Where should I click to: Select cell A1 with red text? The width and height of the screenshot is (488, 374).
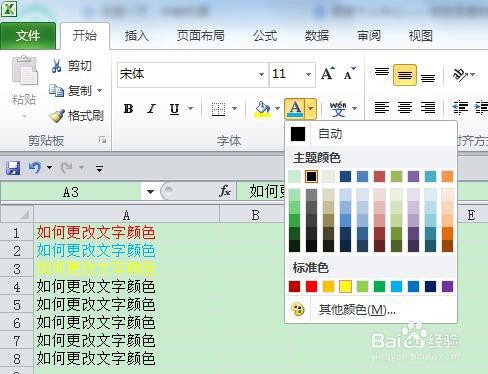coord(126,232)
